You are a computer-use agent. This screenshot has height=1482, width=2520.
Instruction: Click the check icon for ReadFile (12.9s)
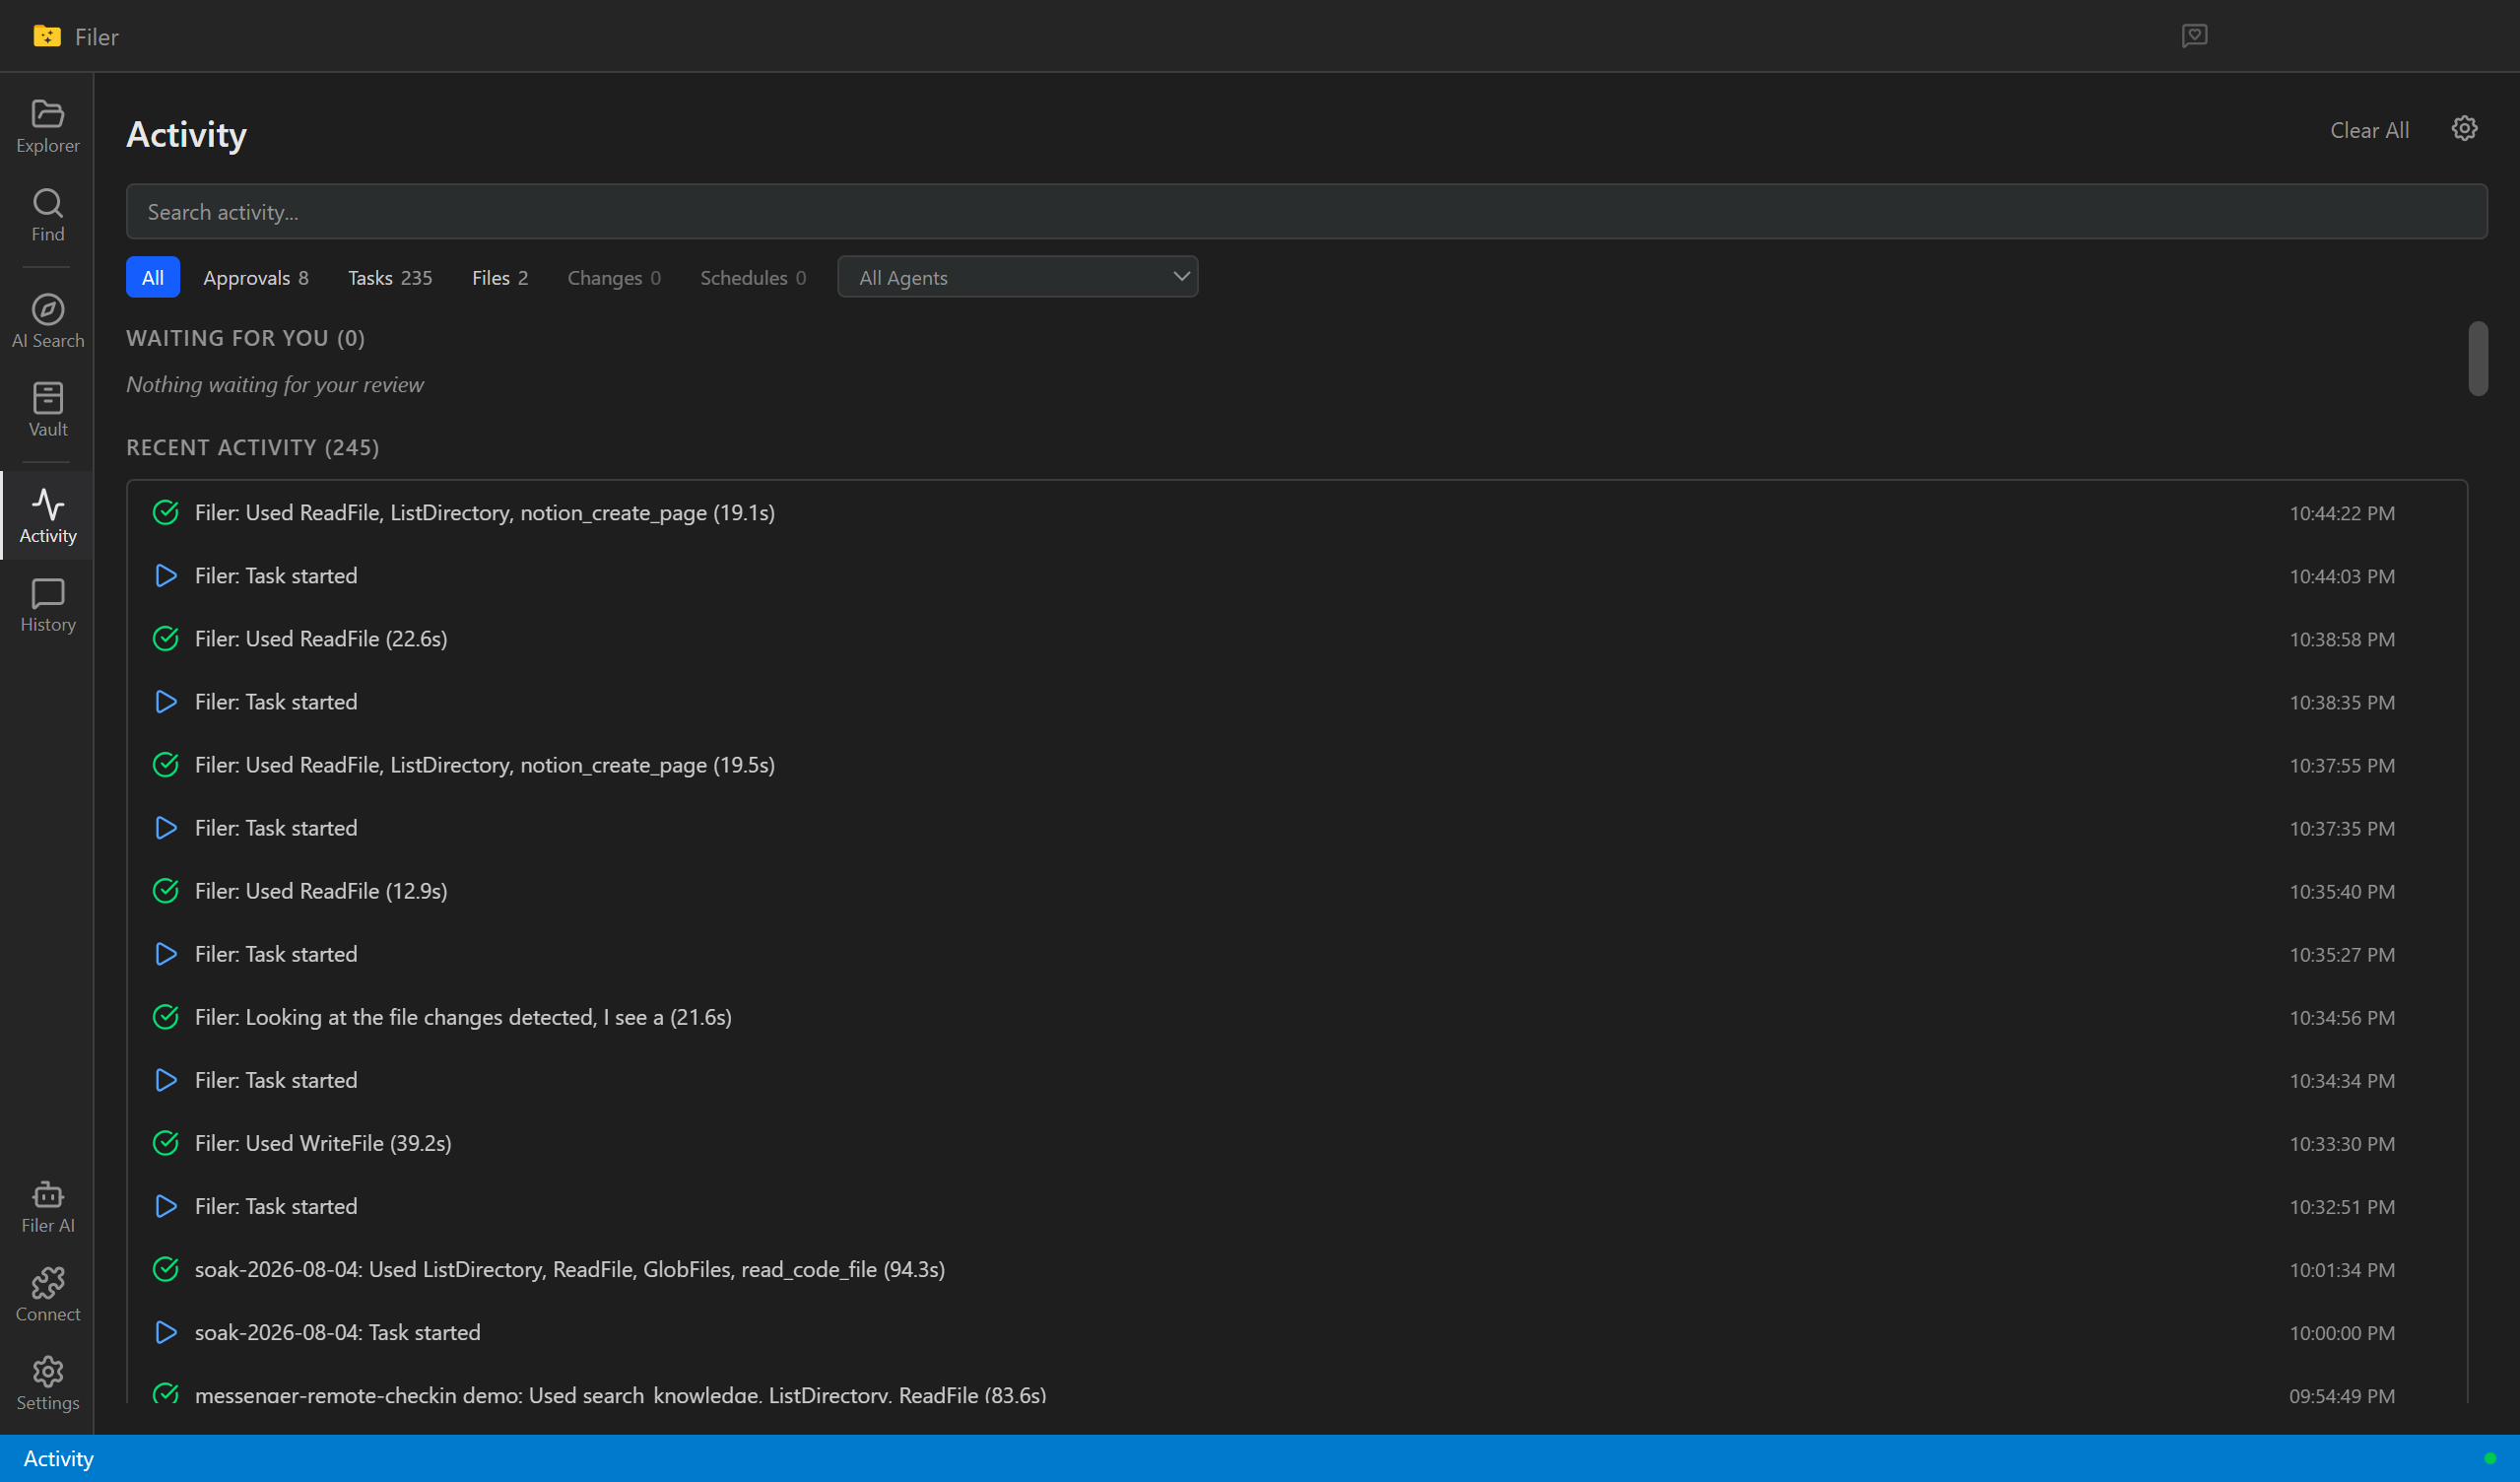click(166, 891)
